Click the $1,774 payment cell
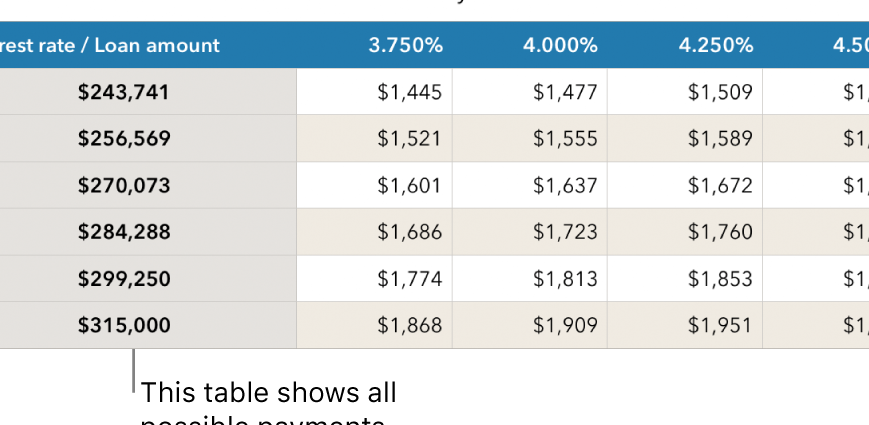The height and width of the screenshot is (425, 869). [x=409, y=278]
